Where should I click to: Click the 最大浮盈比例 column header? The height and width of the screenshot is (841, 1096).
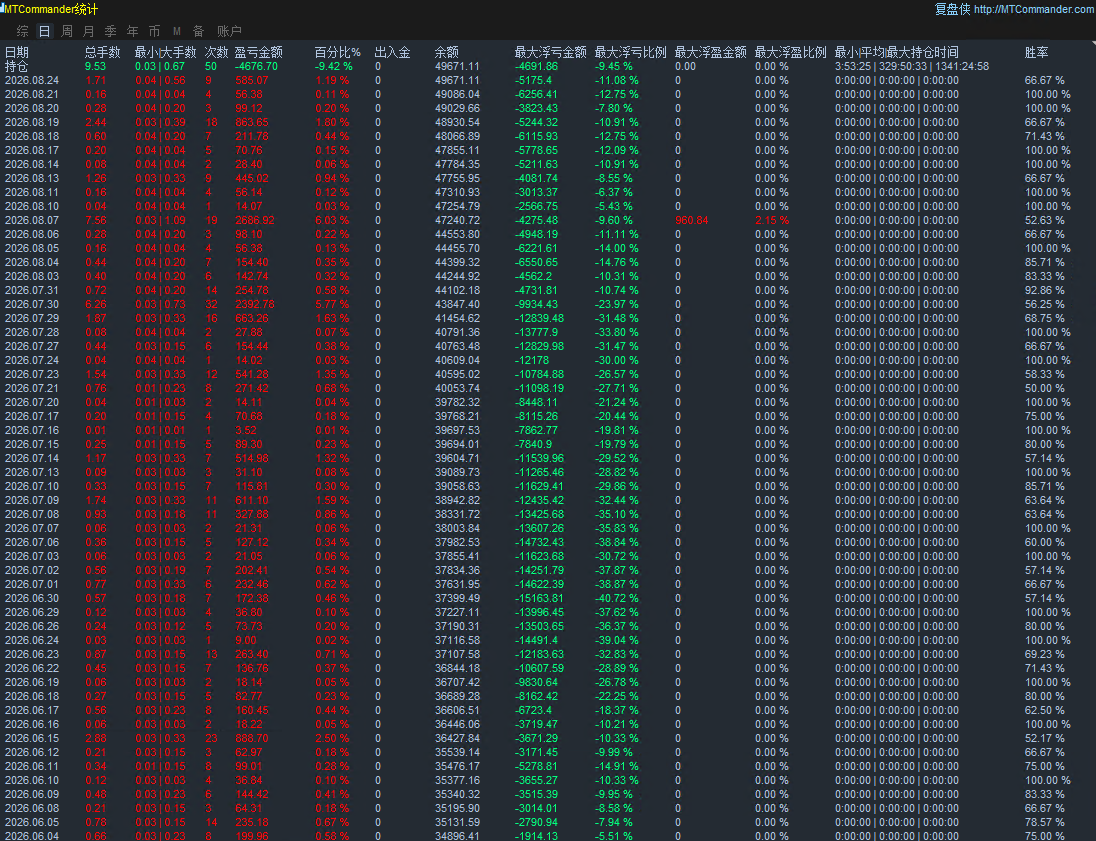pyautogui.click(x=791, y=52)
